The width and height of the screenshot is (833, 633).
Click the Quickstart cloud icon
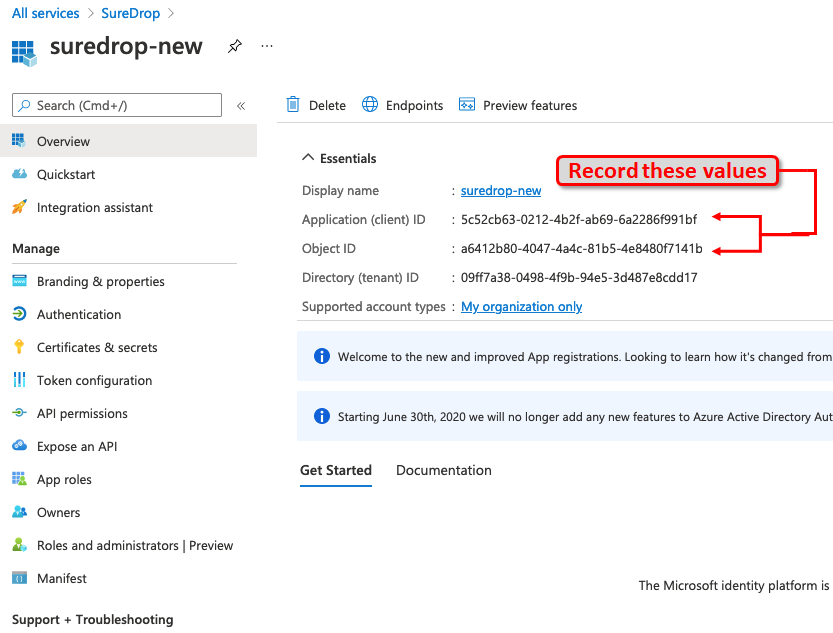19,174
